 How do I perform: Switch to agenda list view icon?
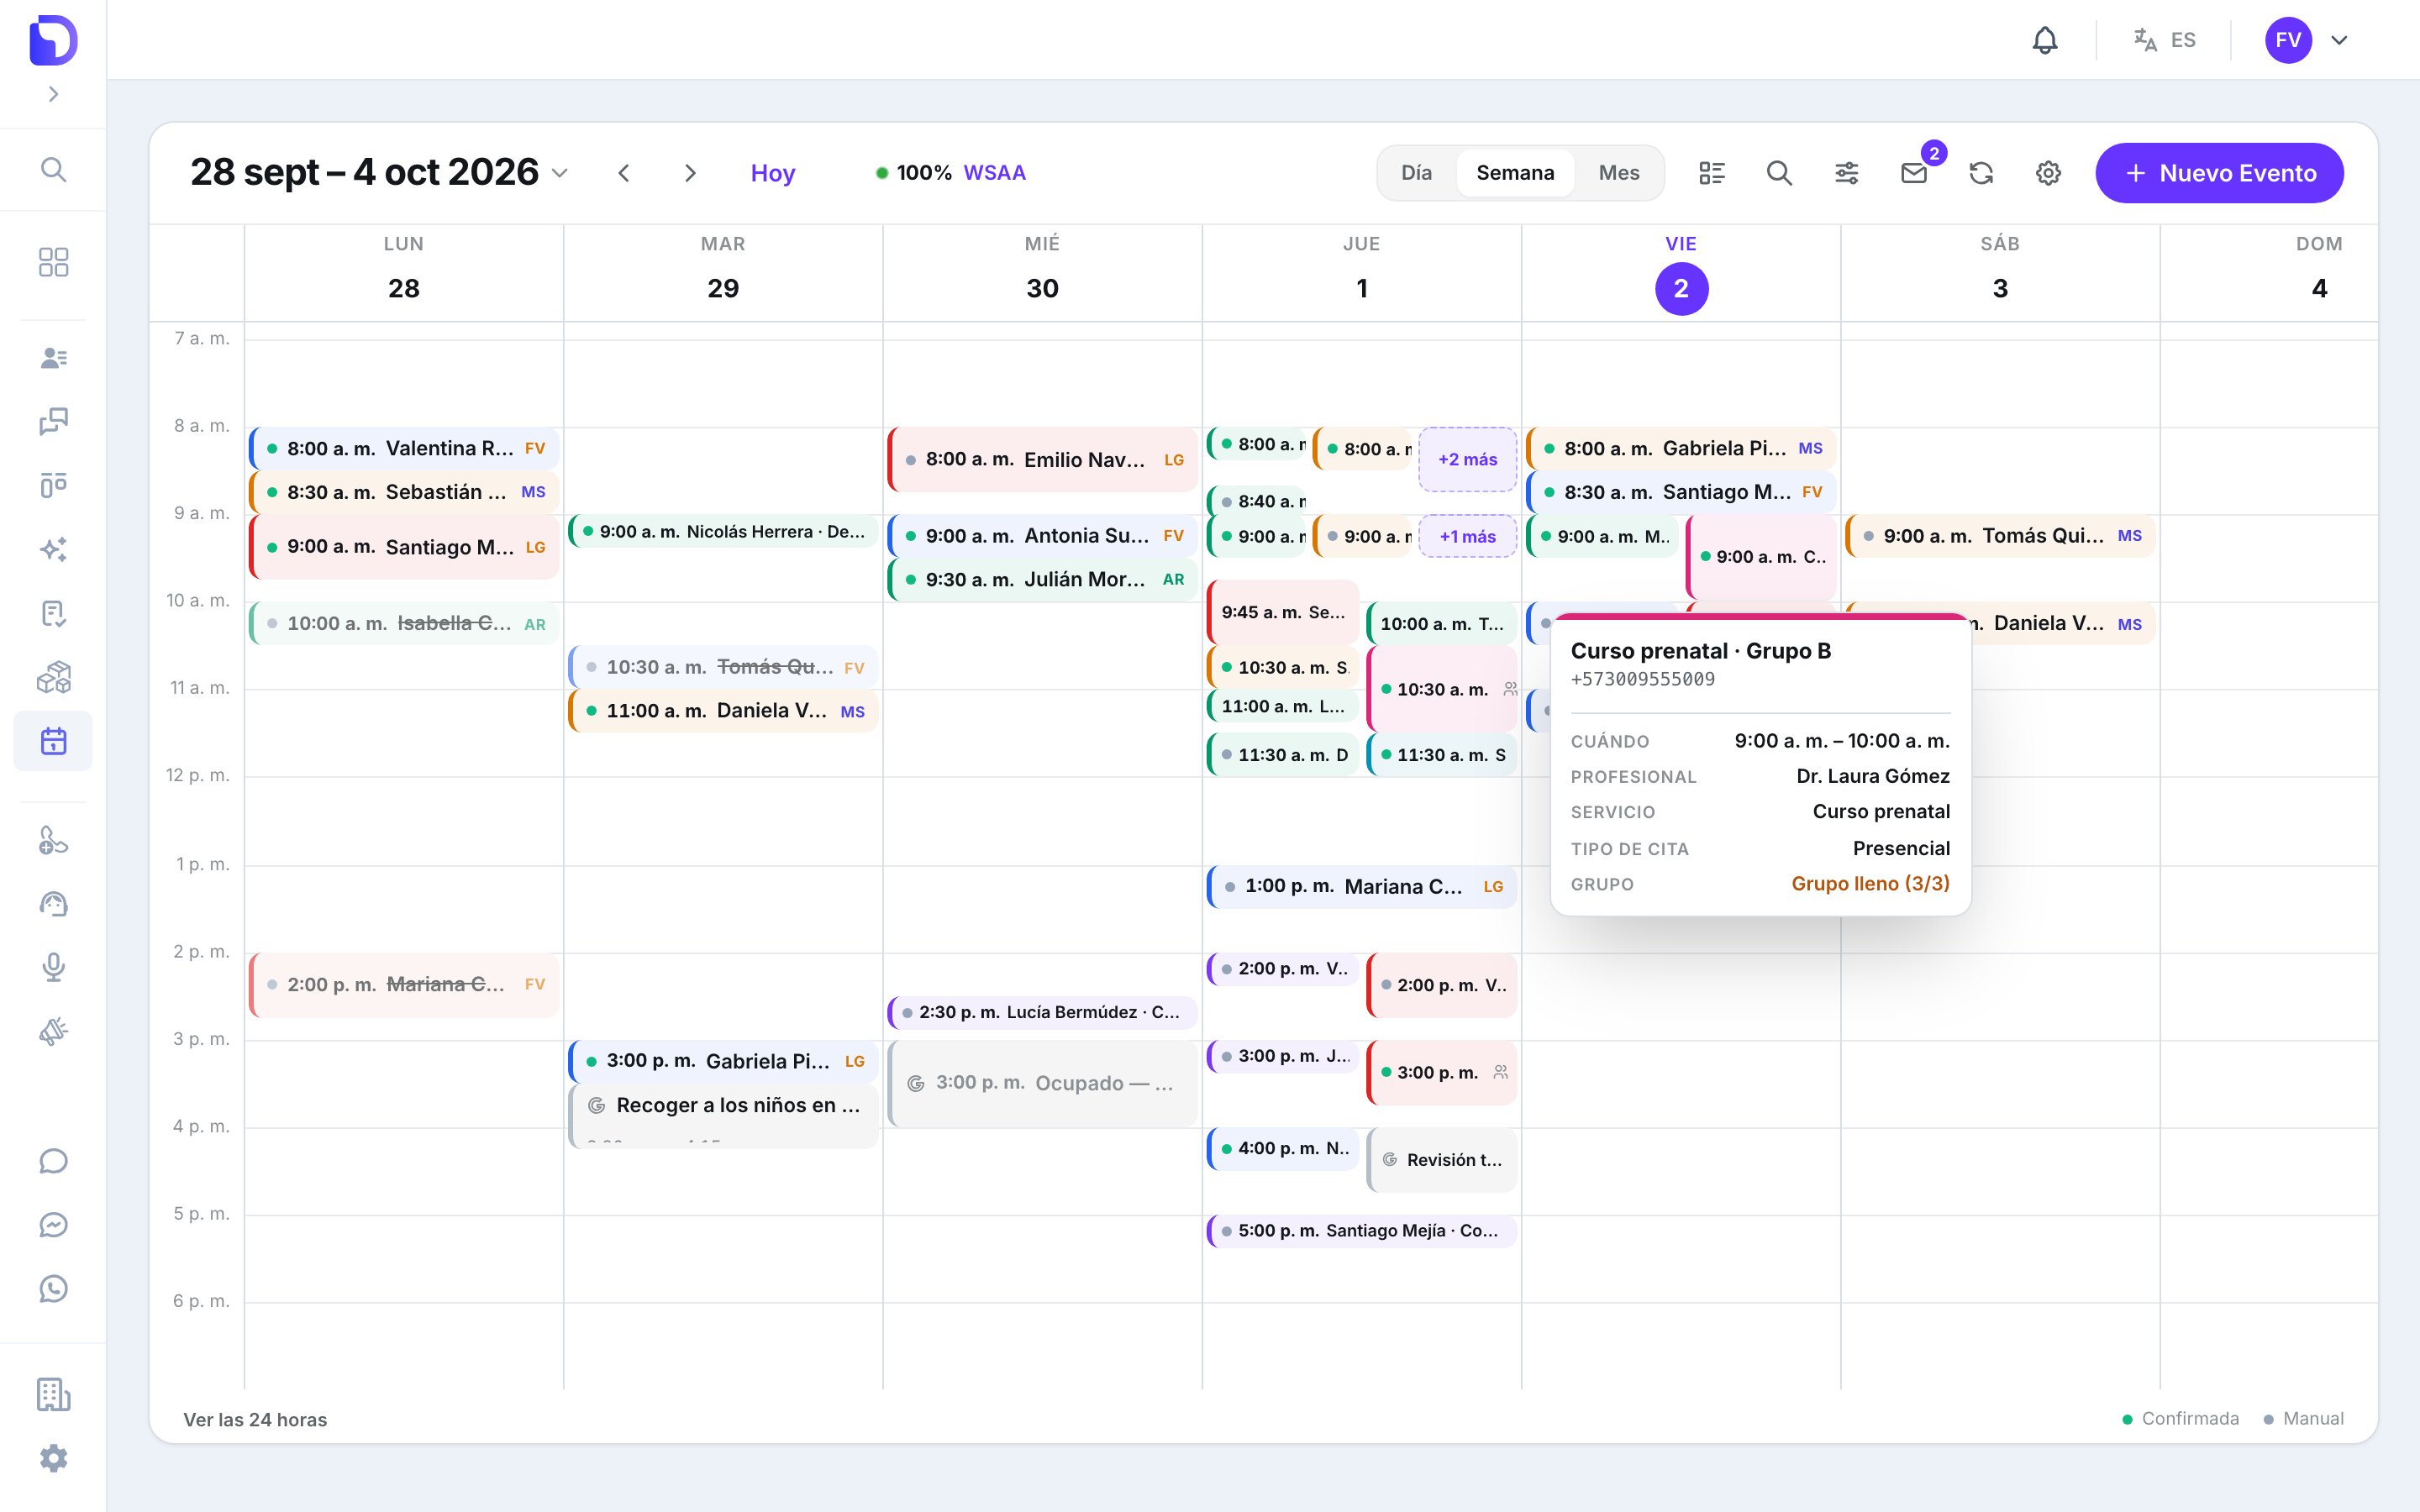point(1712,173)
